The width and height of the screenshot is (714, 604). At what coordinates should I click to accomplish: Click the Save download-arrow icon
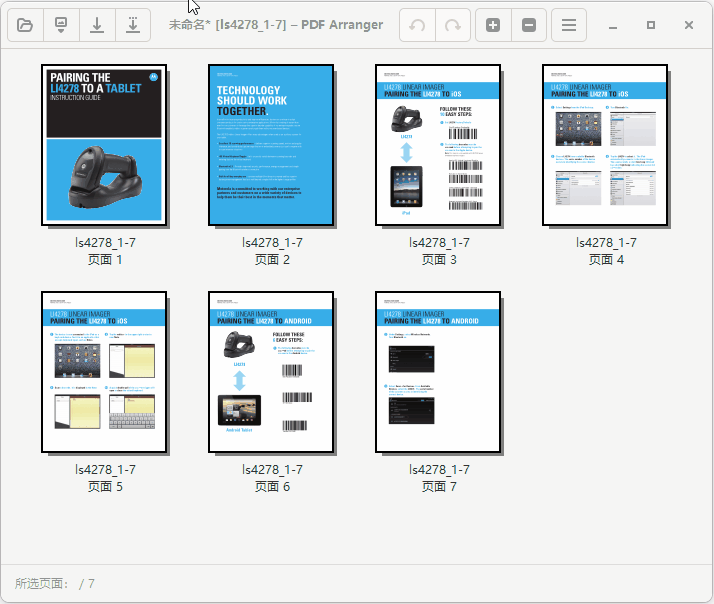97,25
